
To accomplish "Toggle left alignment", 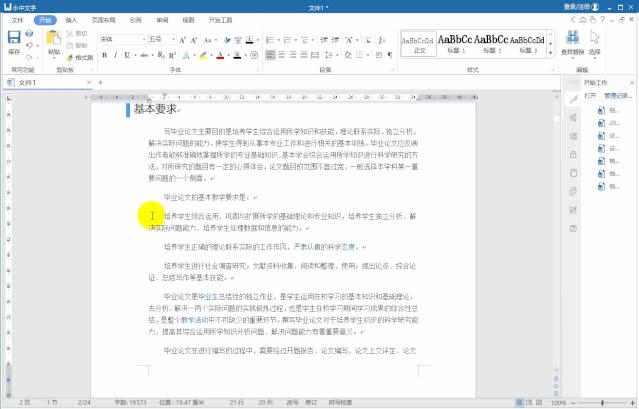I will click(x=270, y=55).
